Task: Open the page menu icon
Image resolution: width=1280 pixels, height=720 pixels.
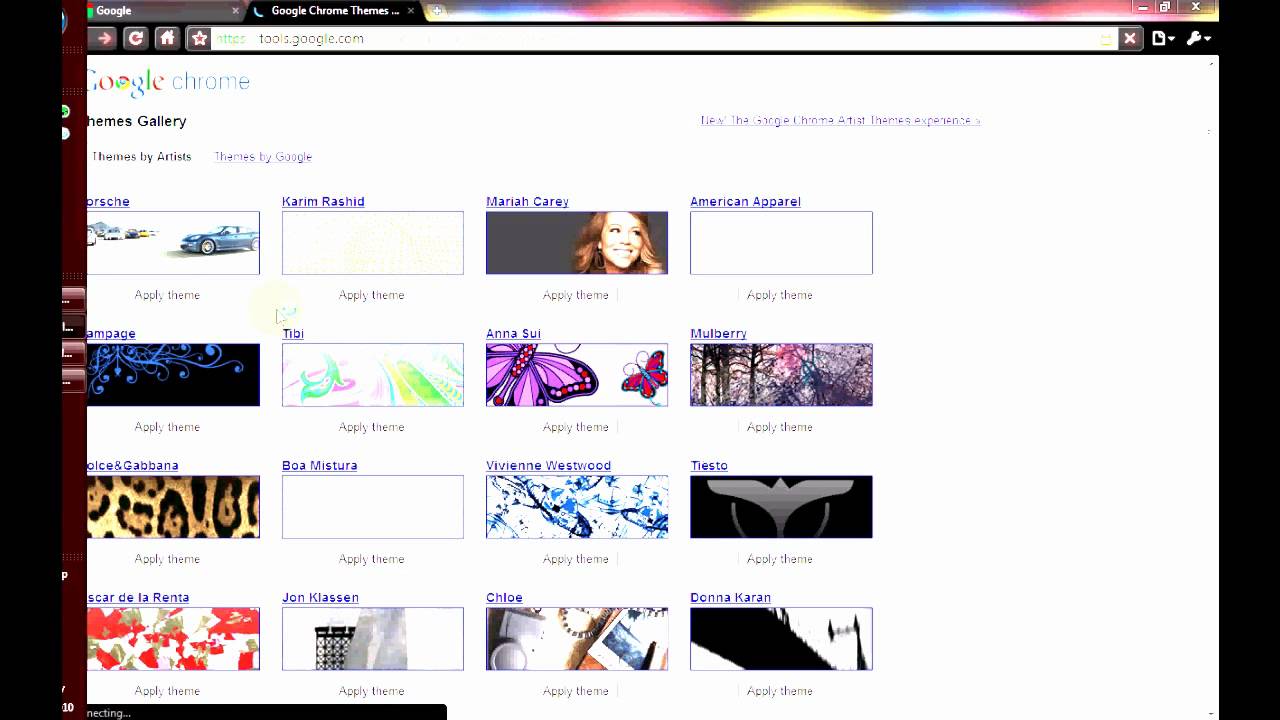Action: click(1163, 38)
